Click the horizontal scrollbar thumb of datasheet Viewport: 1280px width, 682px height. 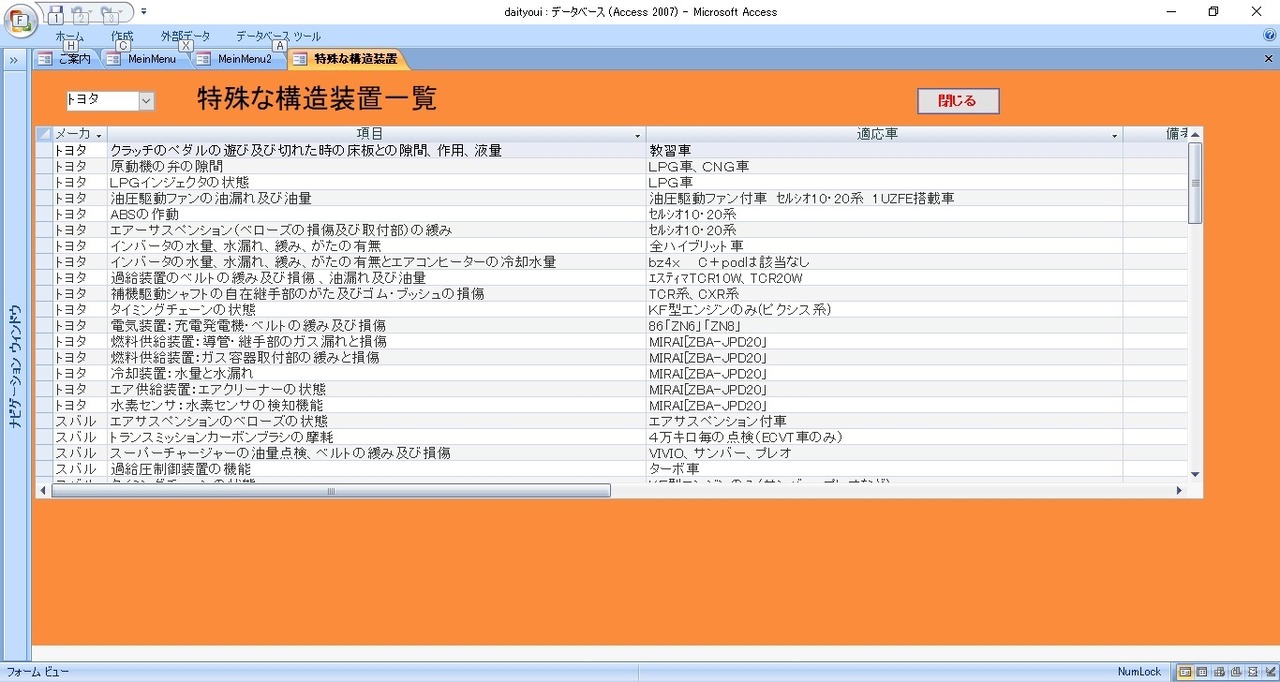[330, 491]
